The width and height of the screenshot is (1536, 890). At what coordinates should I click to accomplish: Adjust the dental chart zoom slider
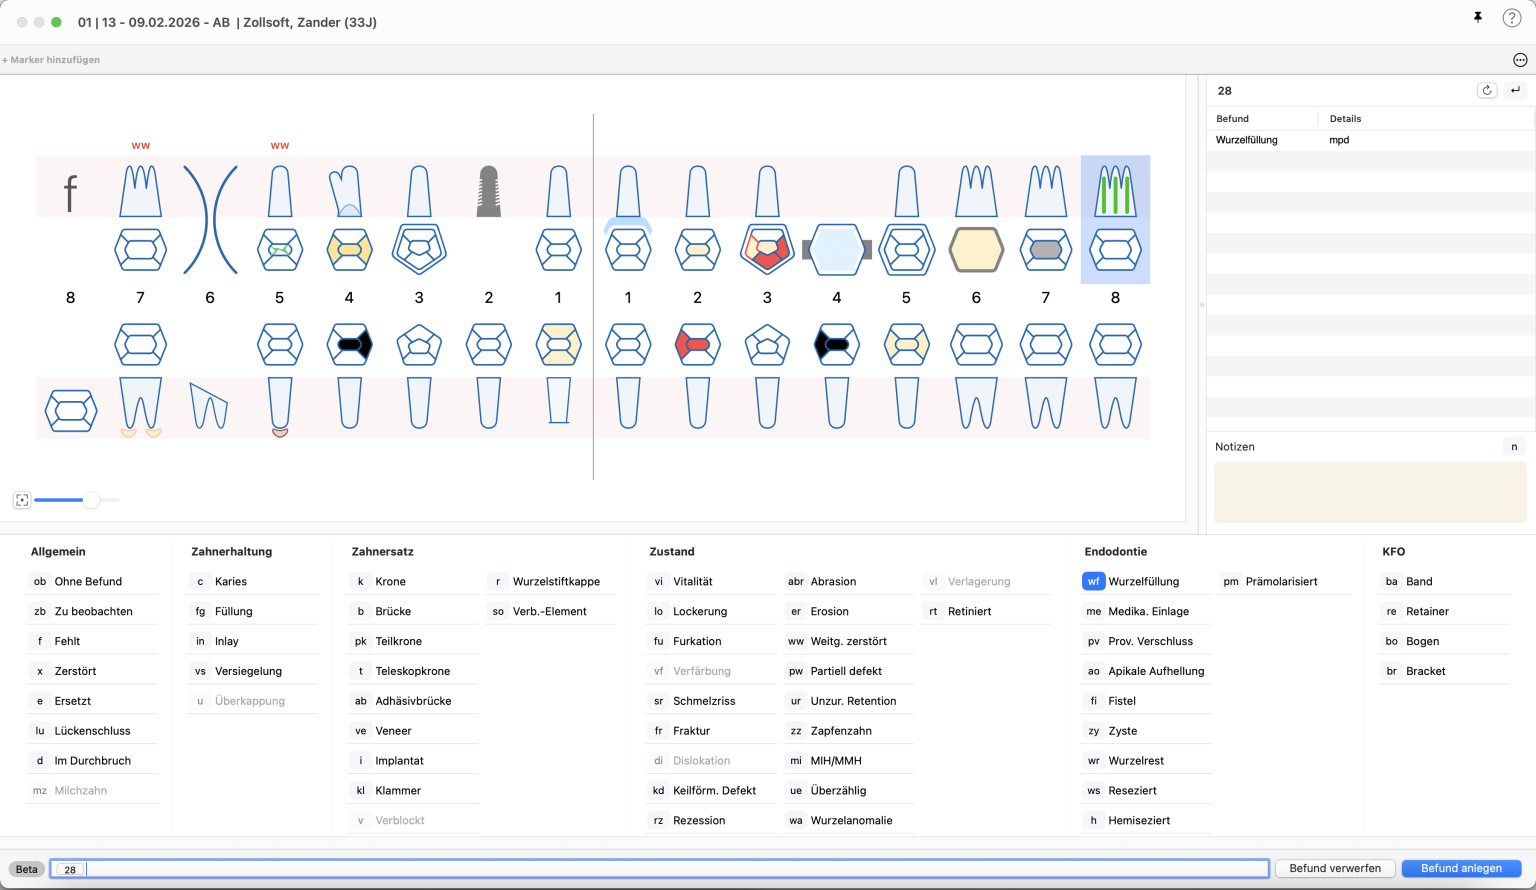[x=91, y=500]
